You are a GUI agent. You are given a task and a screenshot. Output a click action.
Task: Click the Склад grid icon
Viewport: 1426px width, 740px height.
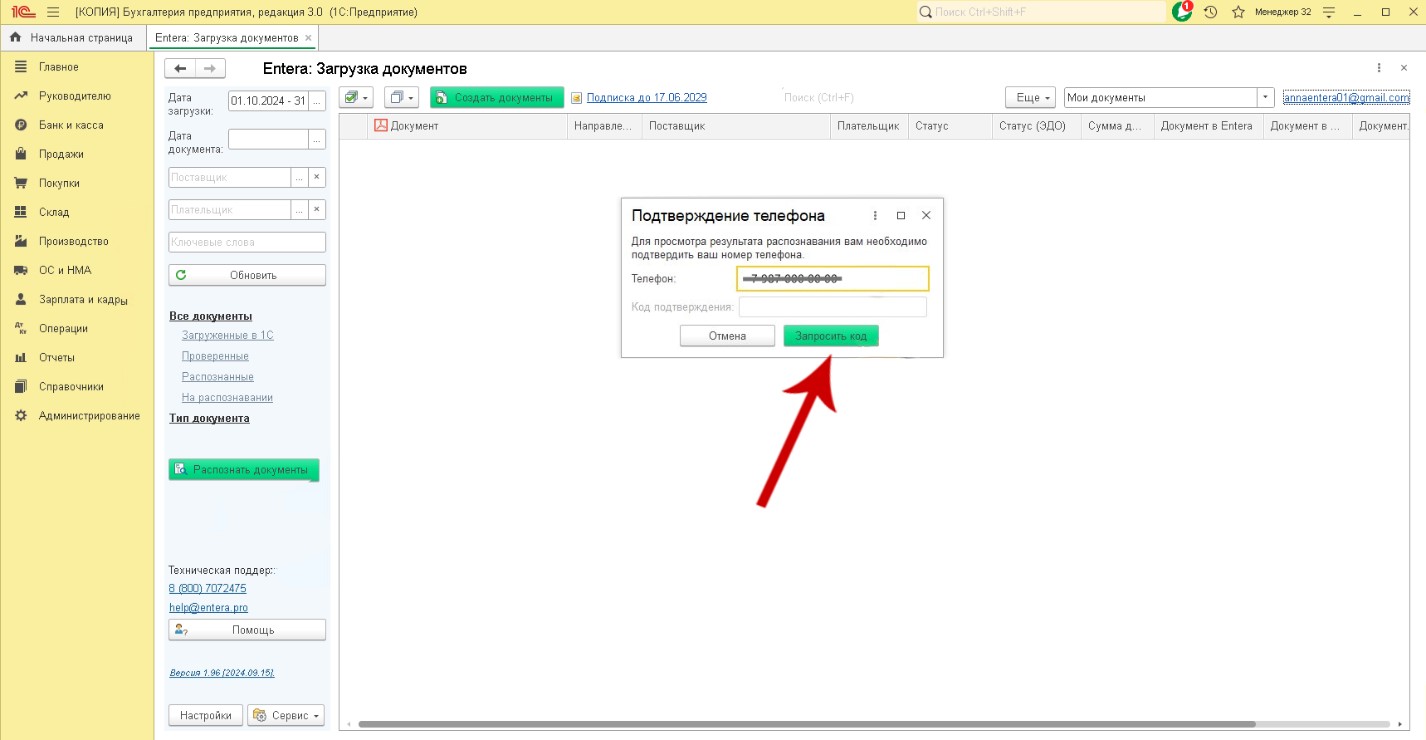(x=20, y=212)
